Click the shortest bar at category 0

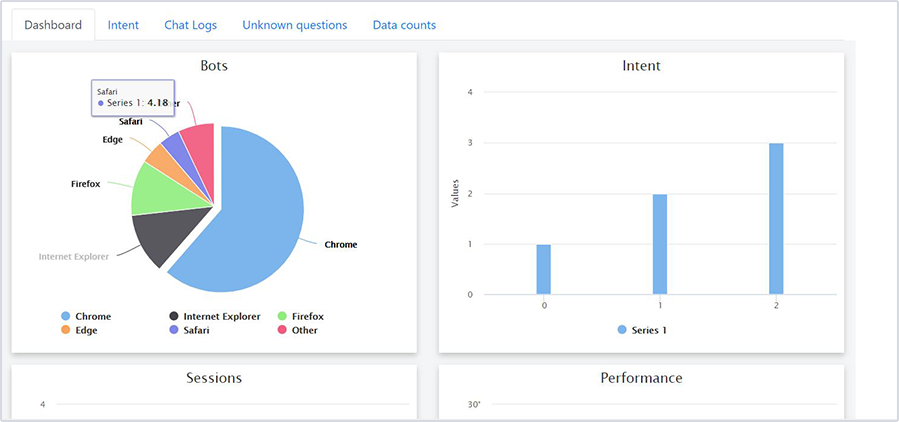coord(543,269)
